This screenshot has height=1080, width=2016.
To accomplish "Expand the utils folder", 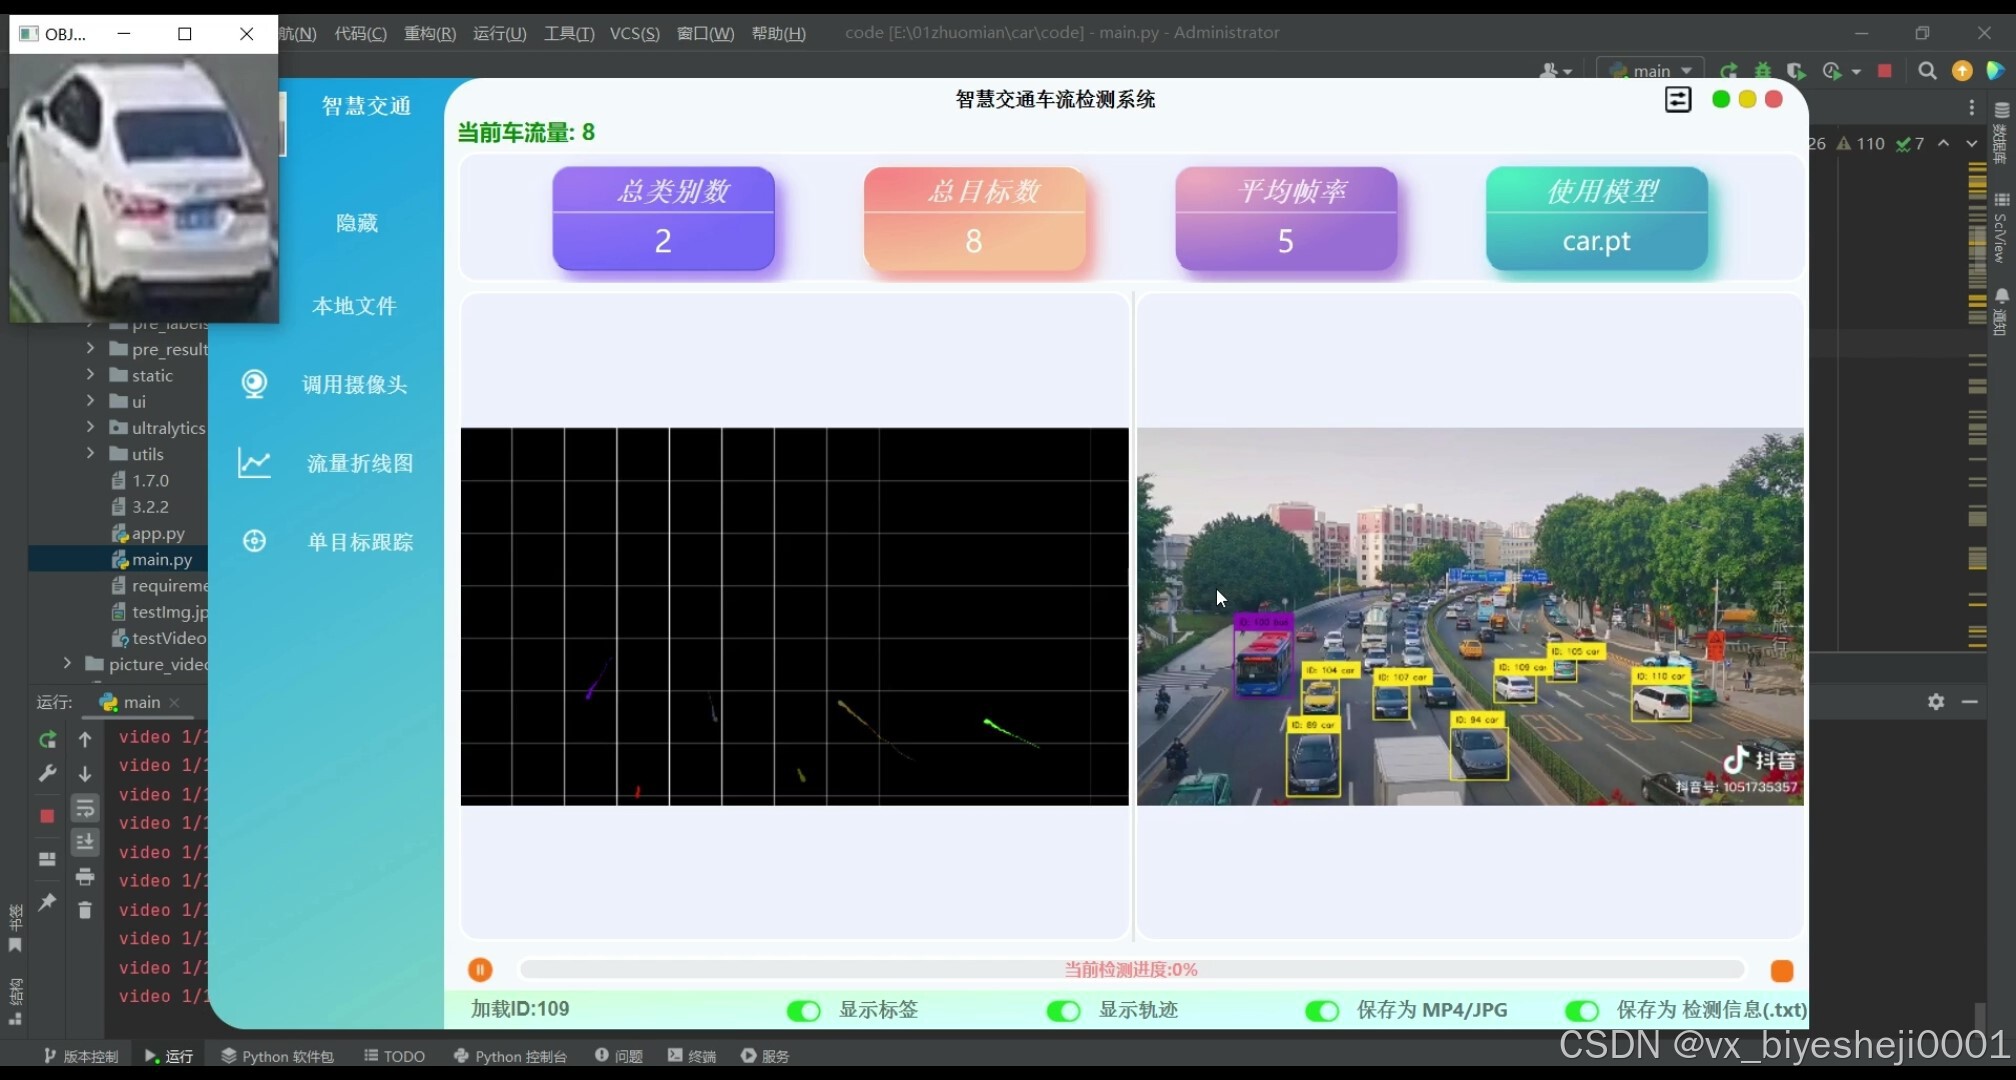I will click(90, 452).
